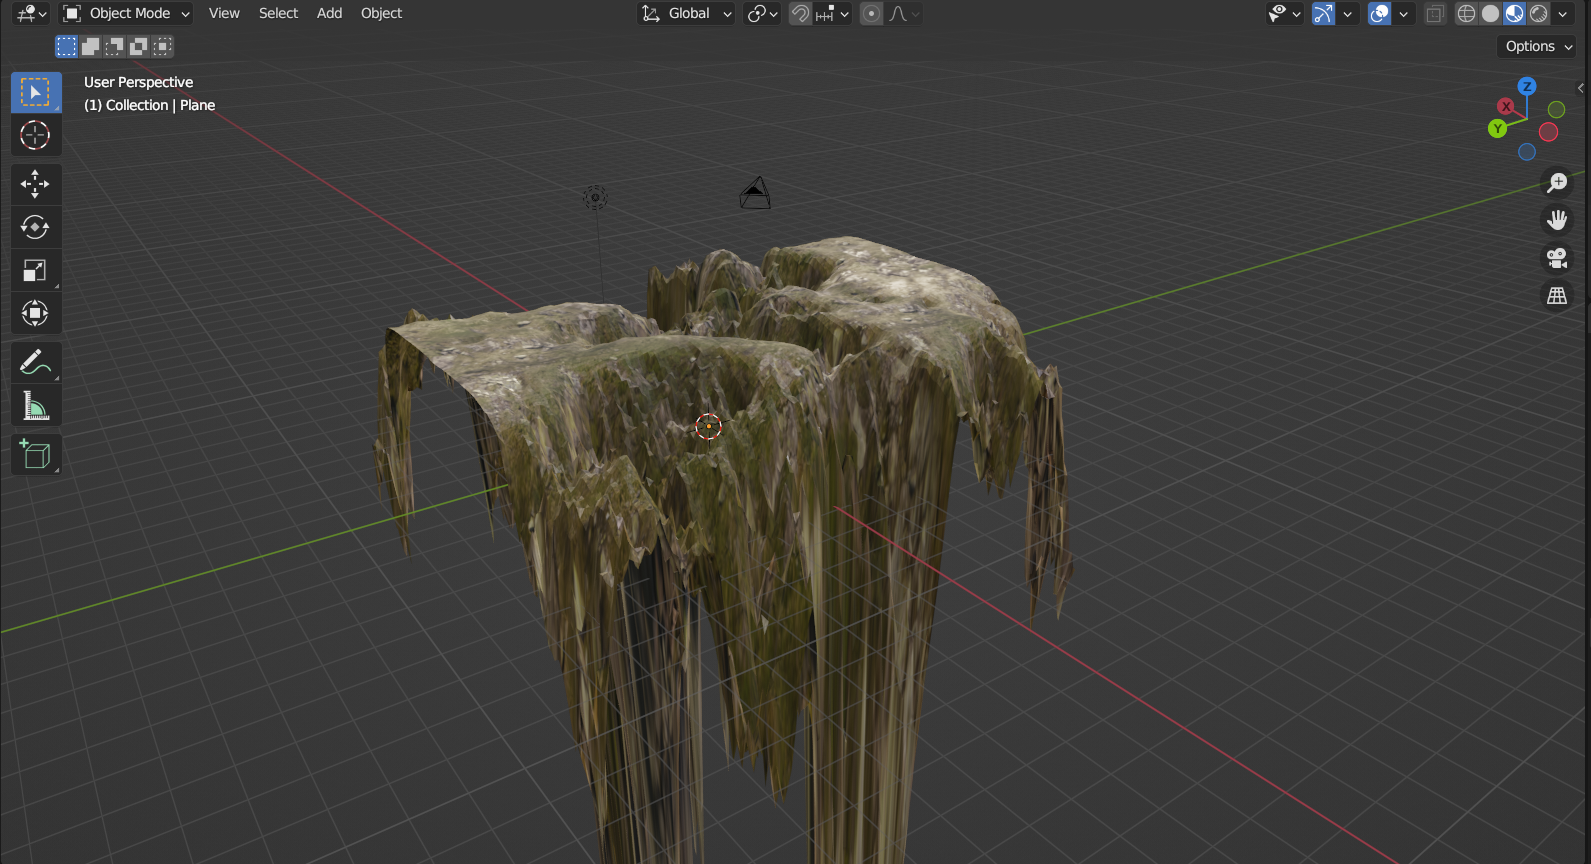Open the Select menu
The image size is (1591, 864).
pos(278,14)
